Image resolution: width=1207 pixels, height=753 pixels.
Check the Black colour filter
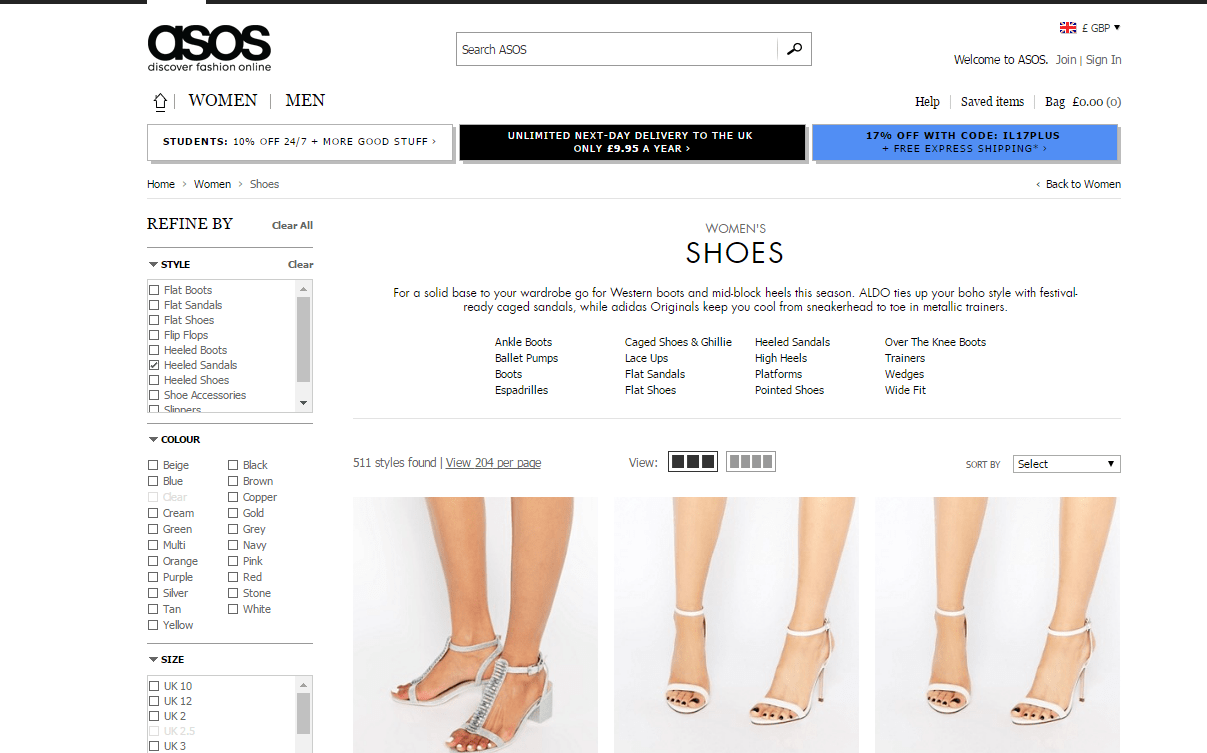[234, 465]
